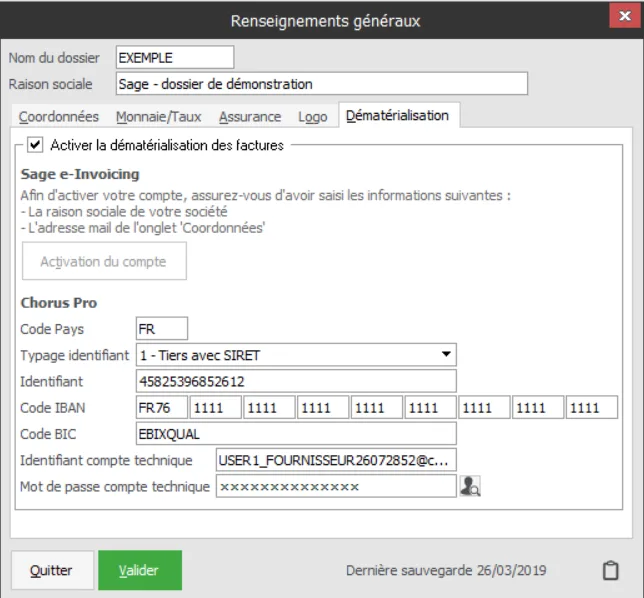Viewport: 644px width, 598px height.
Task: Select the Dématérialisation tab
Action: coord(397,115)
